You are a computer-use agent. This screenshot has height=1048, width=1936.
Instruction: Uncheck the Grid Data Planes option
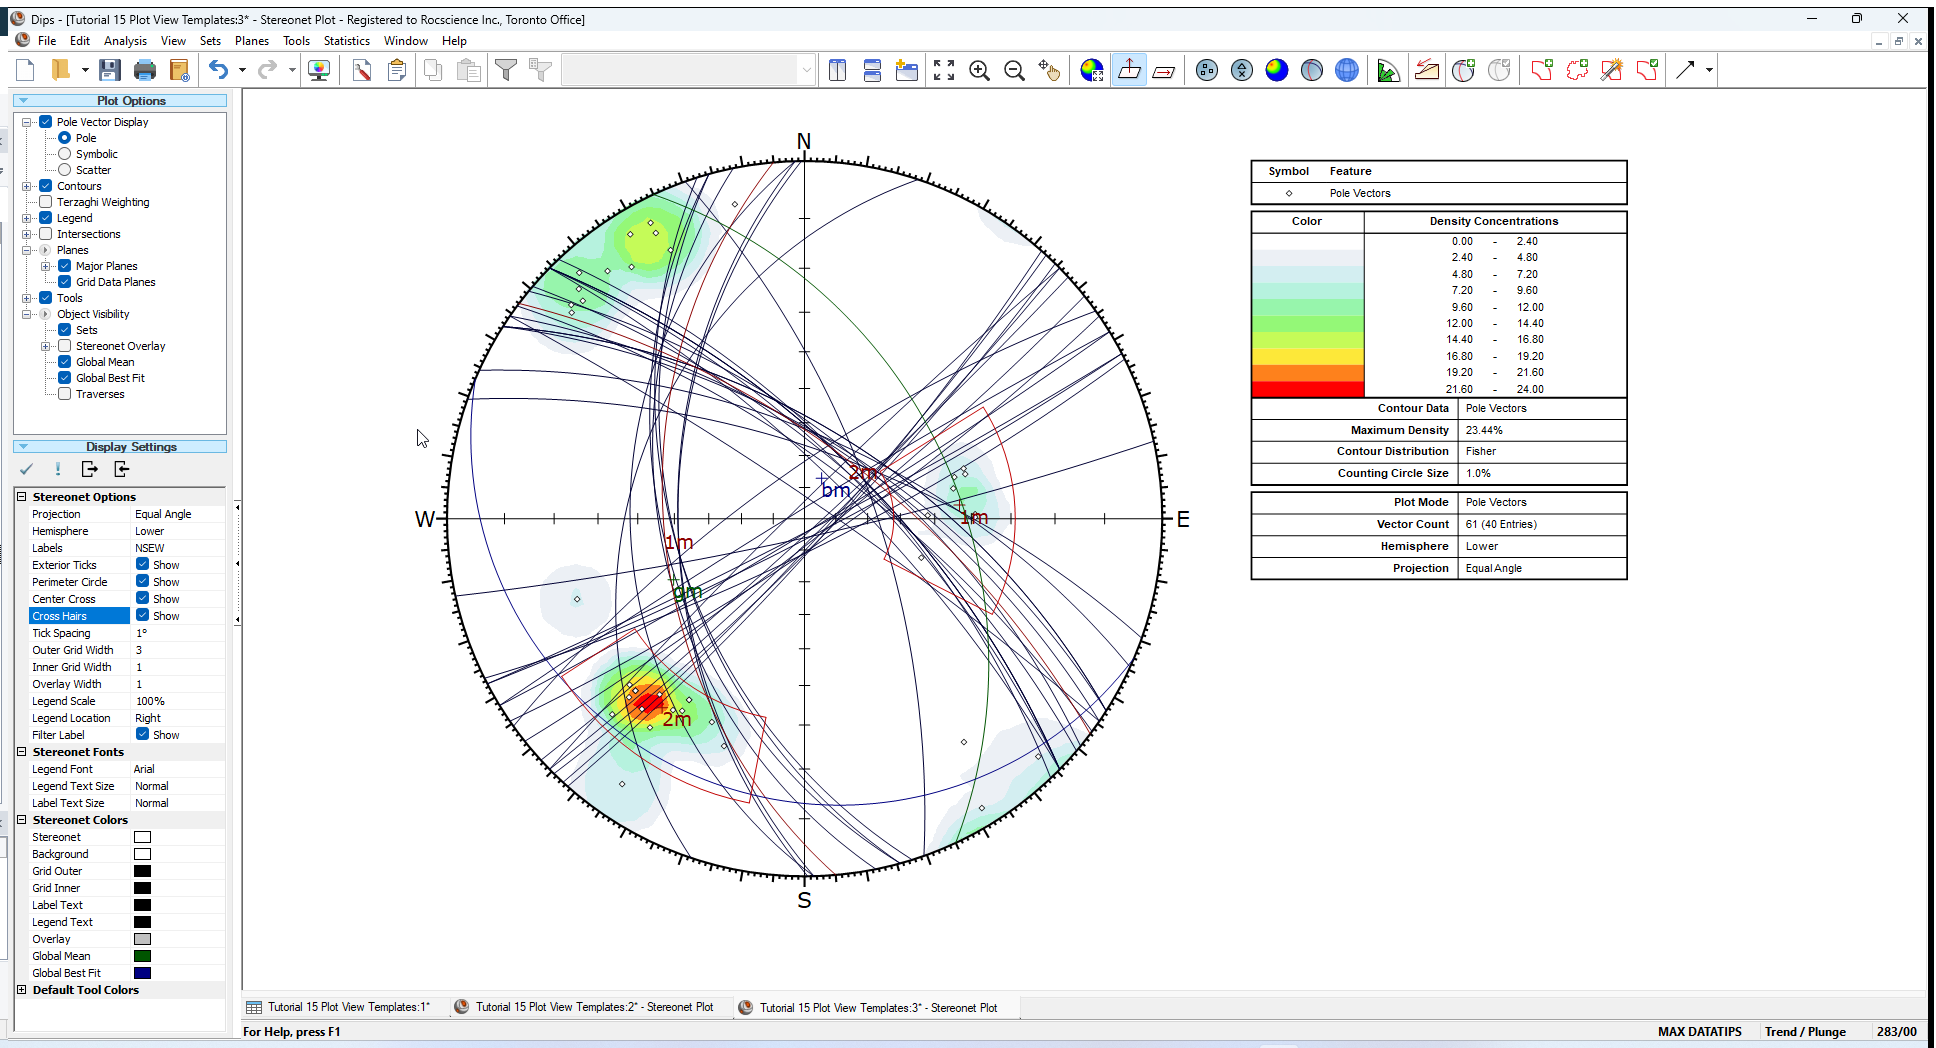(65, 281)
